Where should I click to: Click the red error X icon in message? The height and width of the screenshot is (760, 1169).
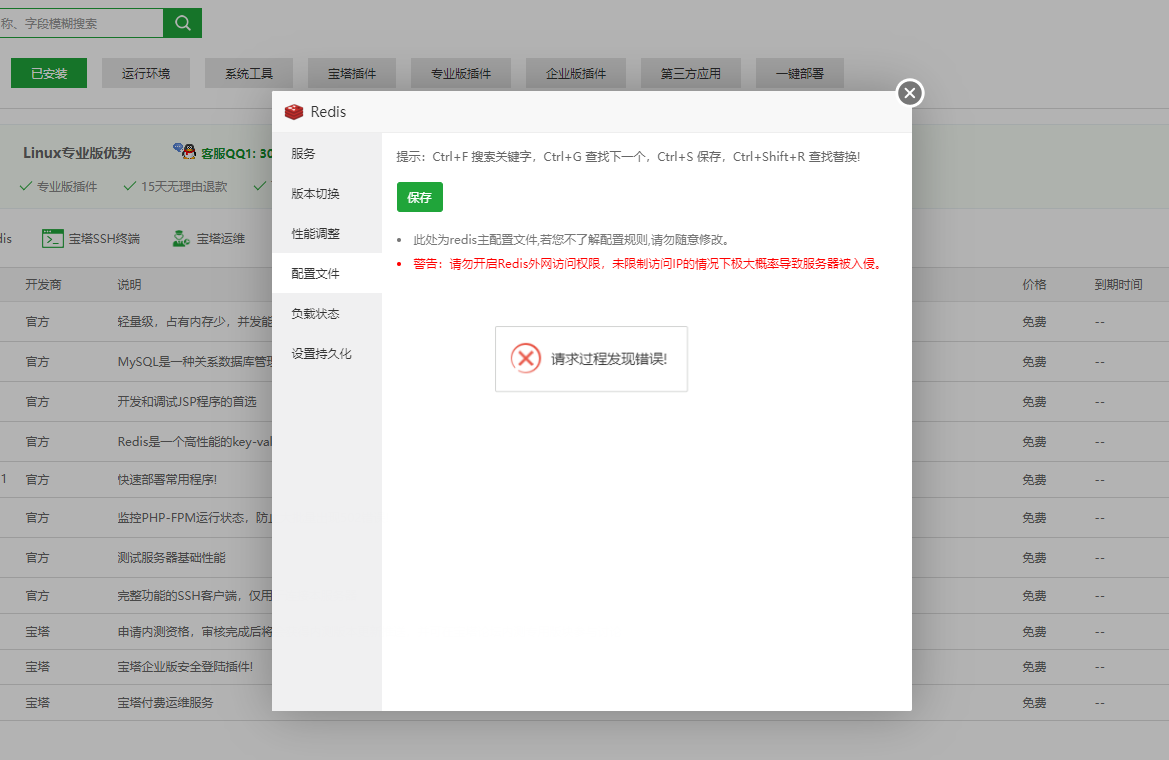[526, 359]
